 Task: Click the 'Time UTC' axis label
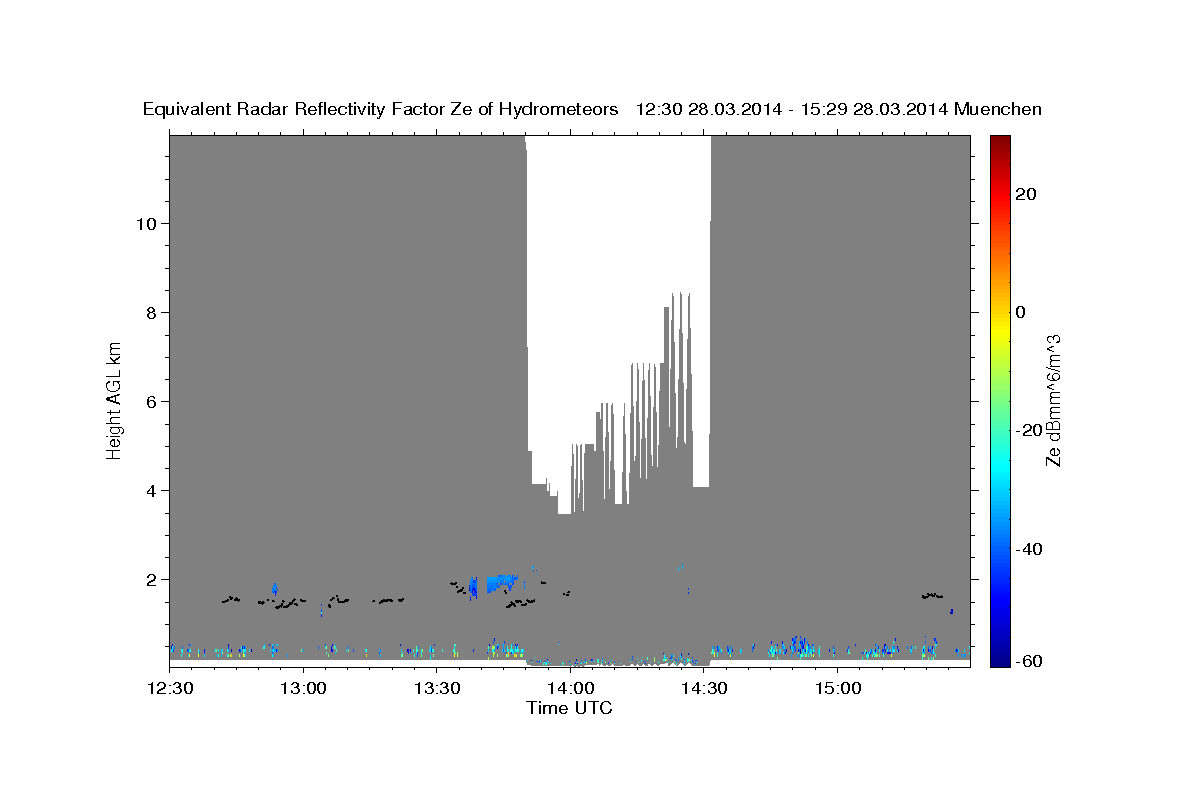coord(570,708)
